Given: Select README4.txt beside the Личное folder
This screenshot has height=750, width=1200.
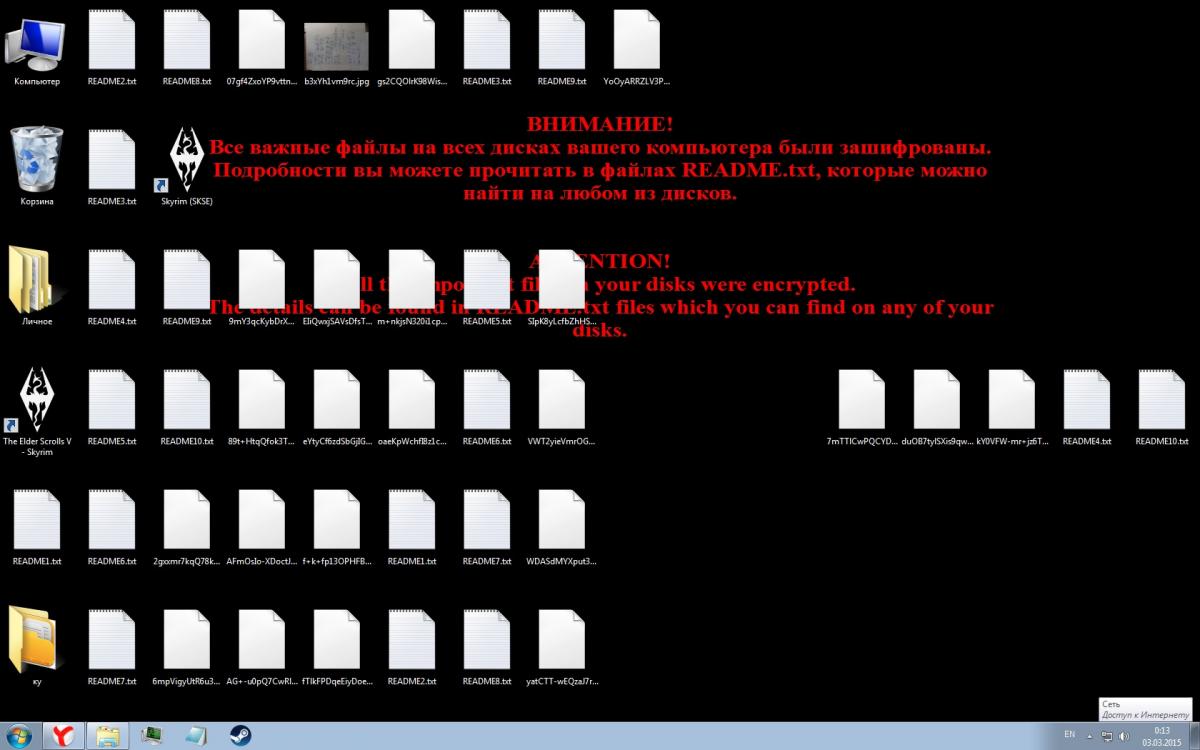Looking at the screenshot, I should pyautogui.click(x=111, y=287).
